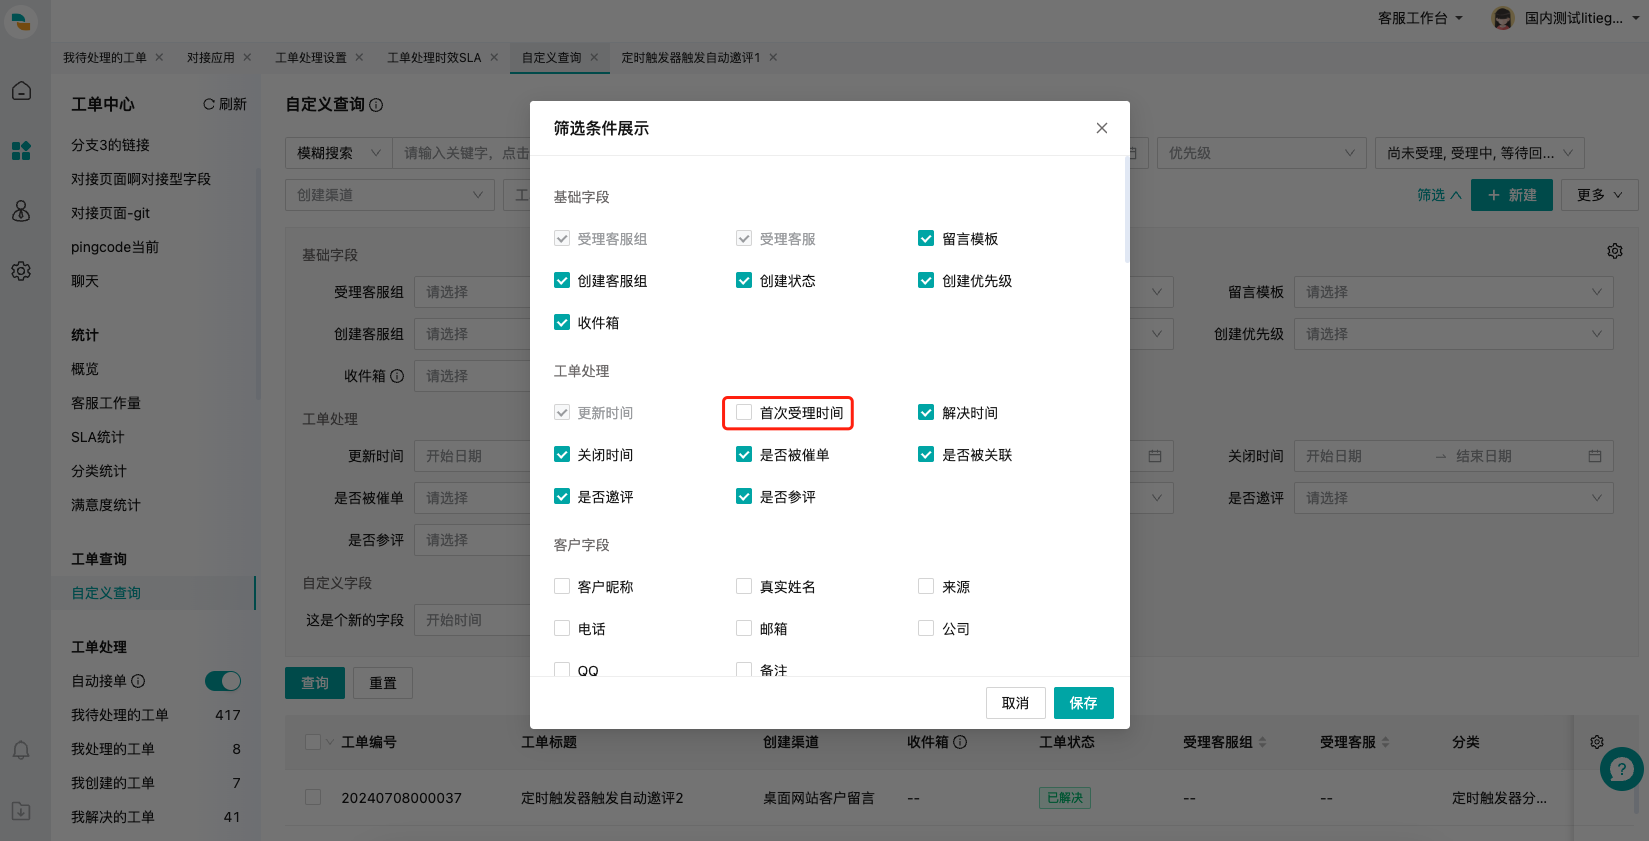The image size is (1649, 841).
Task: Click the 查询 button
Action: (315, 683)
